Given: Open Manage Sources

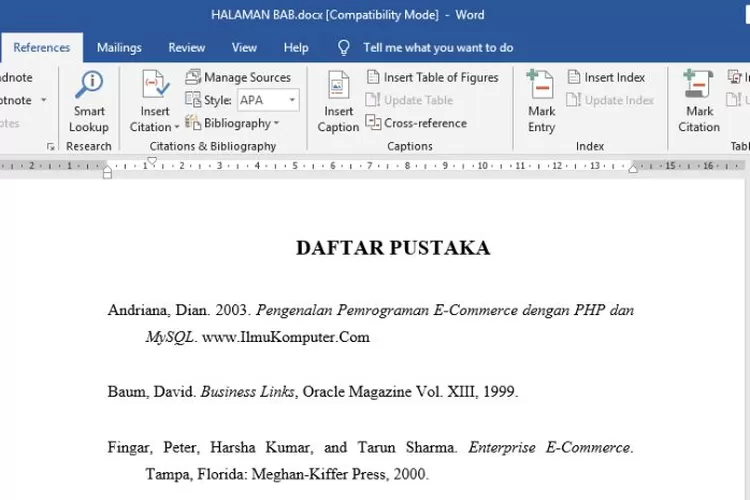Looking at the screenshot, I should (238, 77).
